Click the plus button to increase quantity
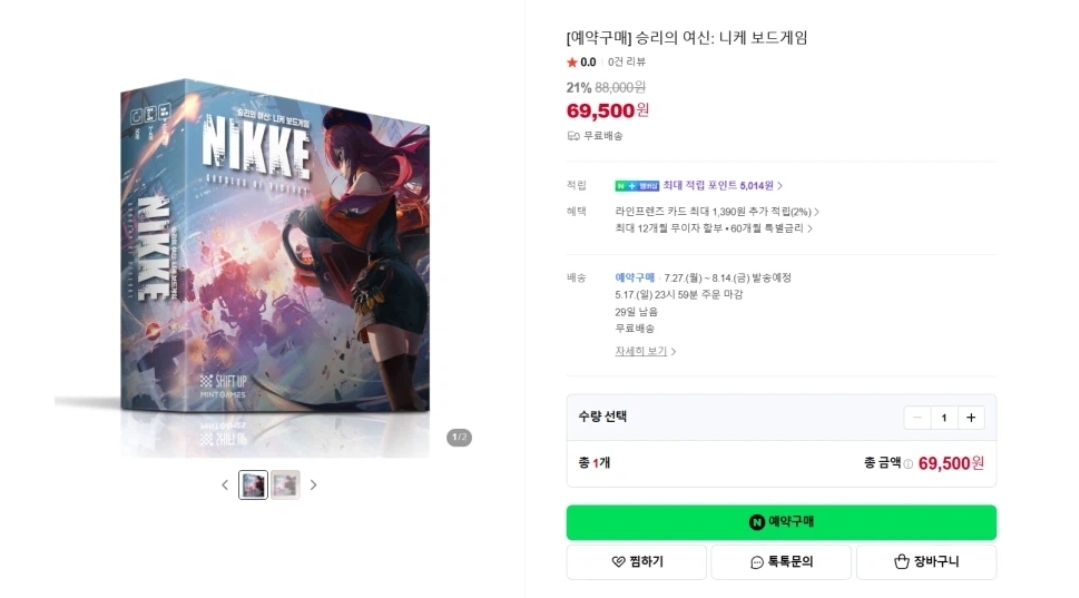 pyautogui.click(x=970, y=418)
